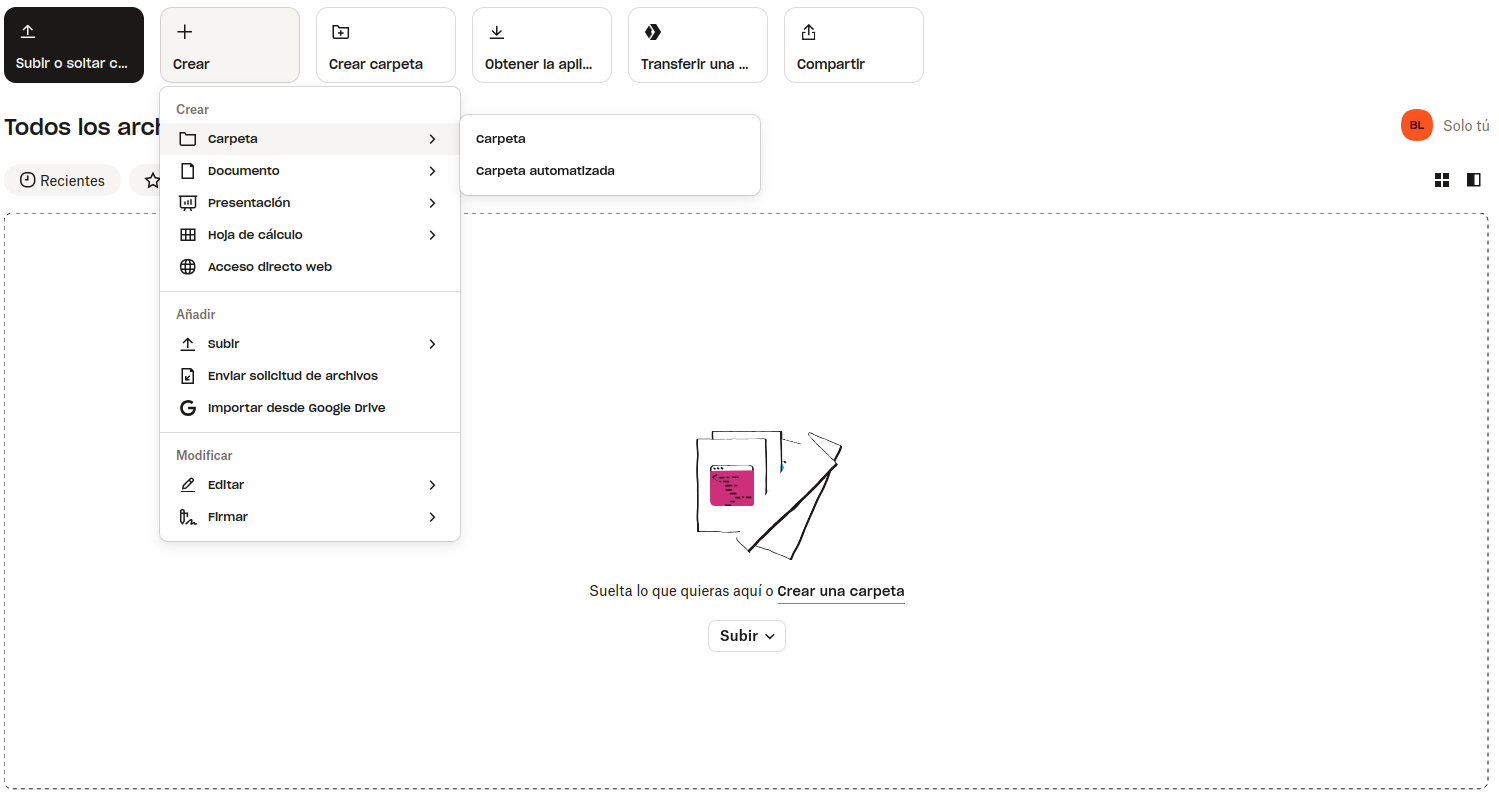Expand the Hoja de cálculo submenu arrow
The width and height of the screenshot is (1499, 794).
click(432, 235)
